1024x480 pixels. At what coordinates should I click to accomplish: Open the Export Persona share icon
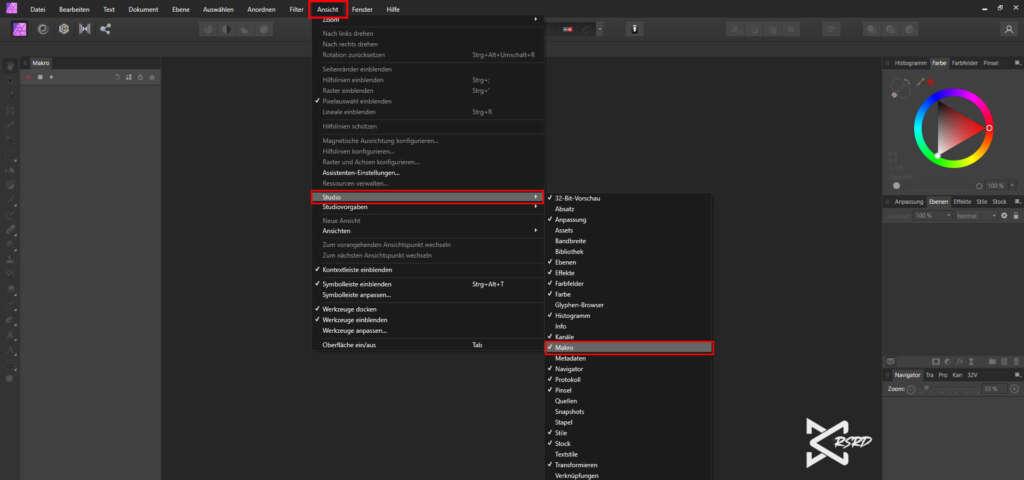point(106,29)
